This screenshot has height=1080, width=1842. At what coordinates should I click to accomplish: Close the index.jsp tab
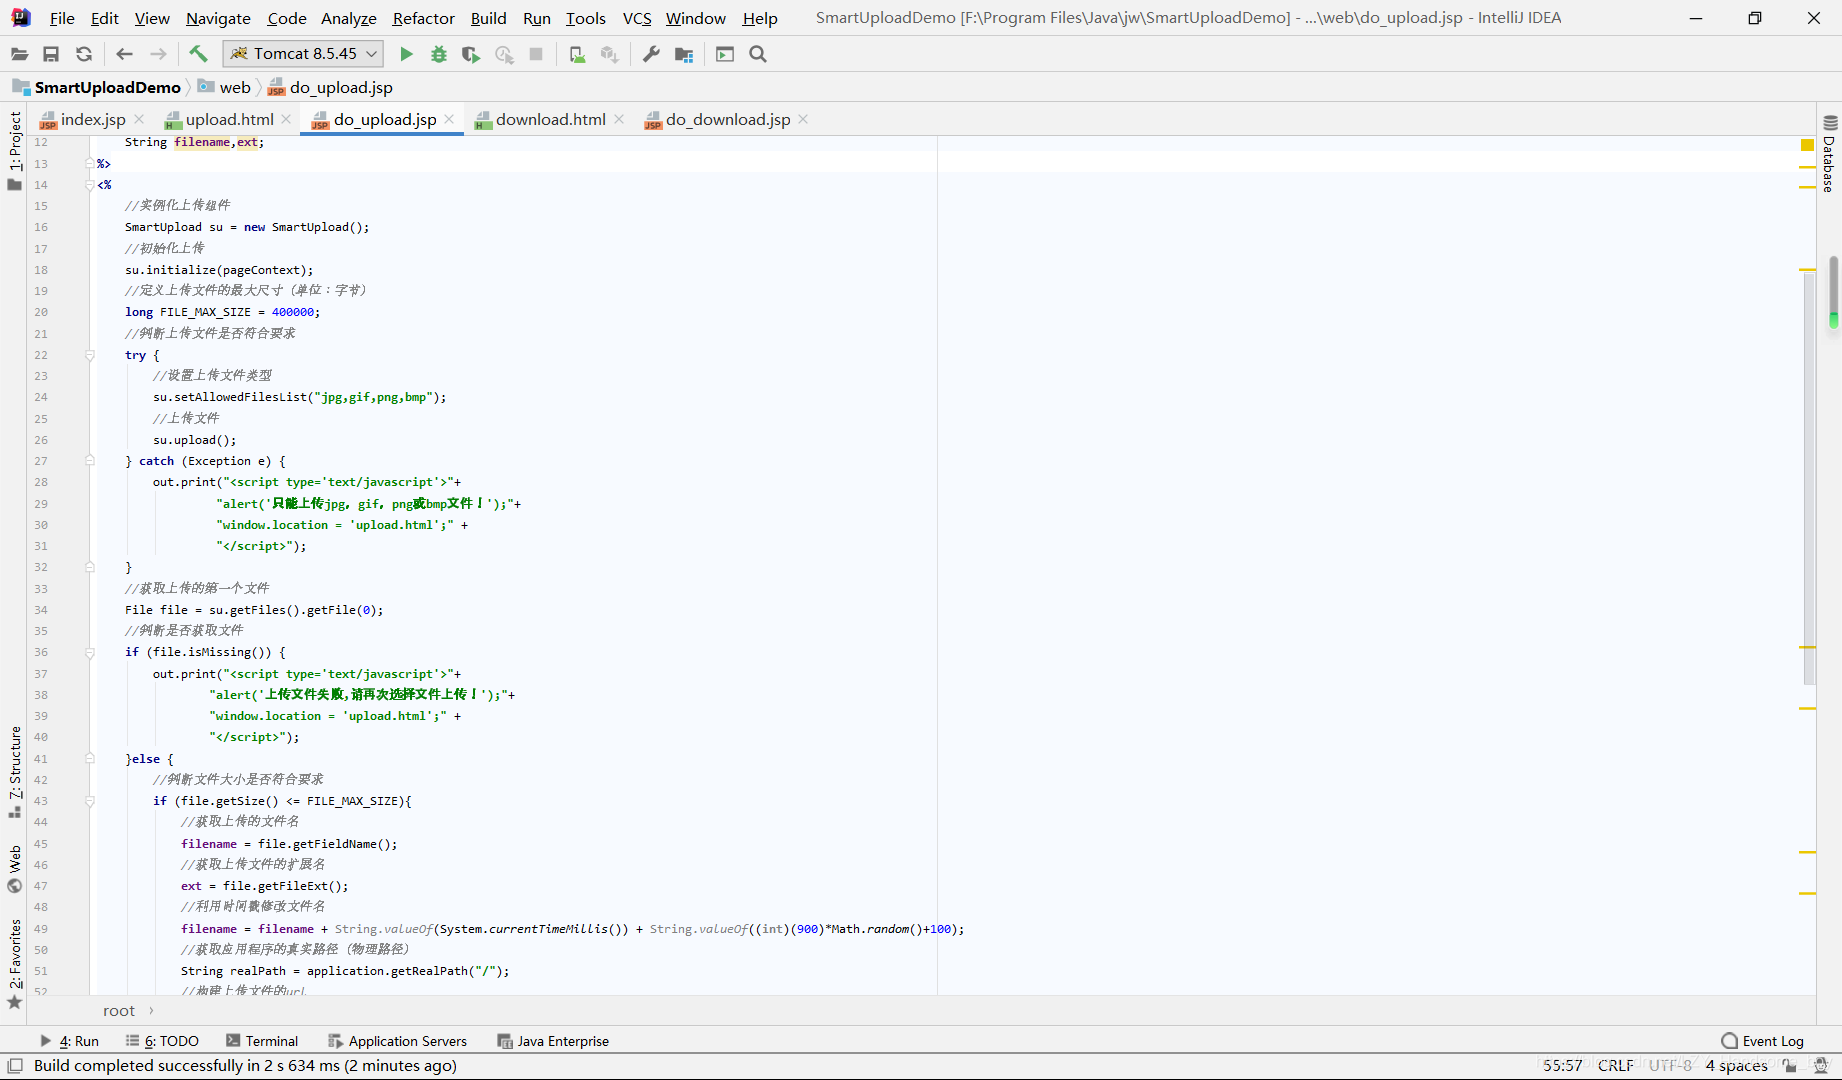pos(139,120)
